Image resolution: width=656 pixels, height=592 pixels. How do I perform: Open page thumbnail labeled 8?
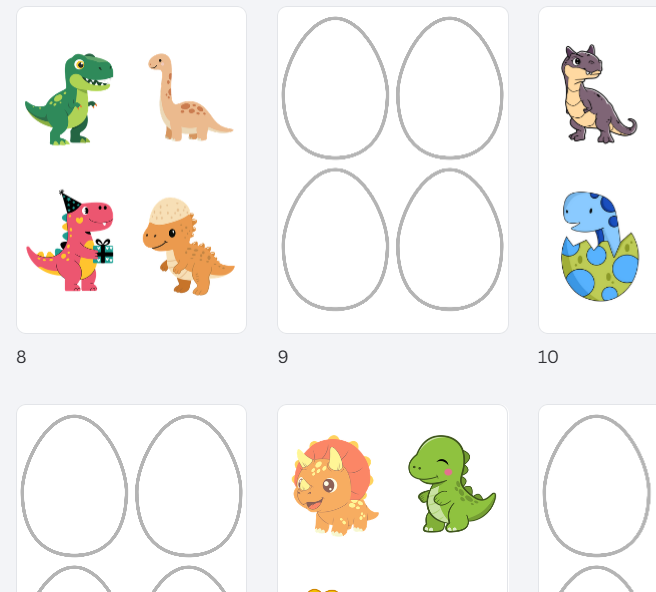coord(131,170)
